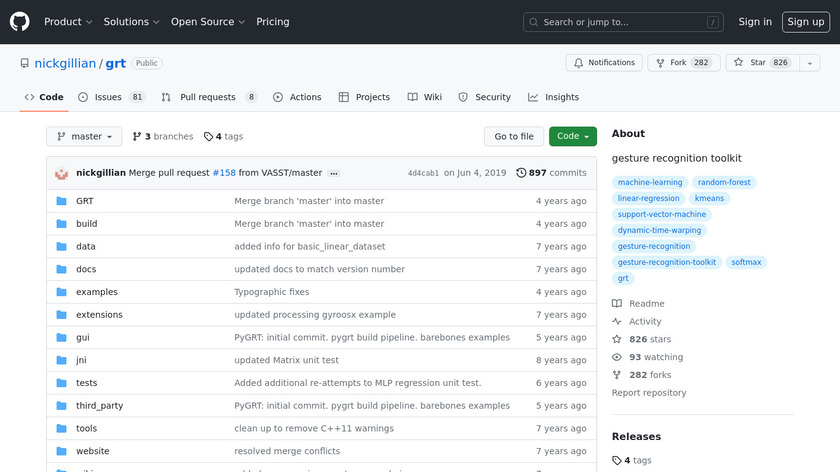Select the machine-learning topic tag
The height and width of the screenshot is (472, 840).
point(650,183)
